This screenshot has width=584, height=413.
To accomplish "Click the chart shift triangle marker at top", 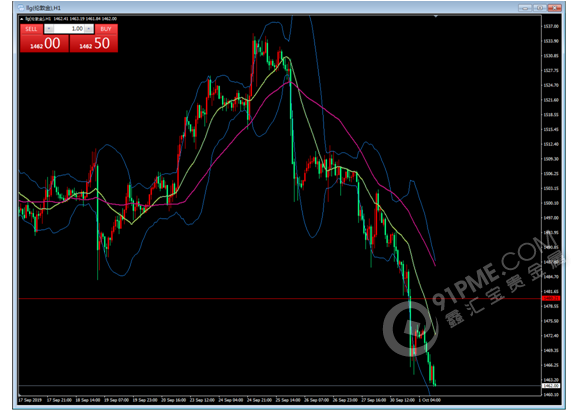I will click(435, 16).
